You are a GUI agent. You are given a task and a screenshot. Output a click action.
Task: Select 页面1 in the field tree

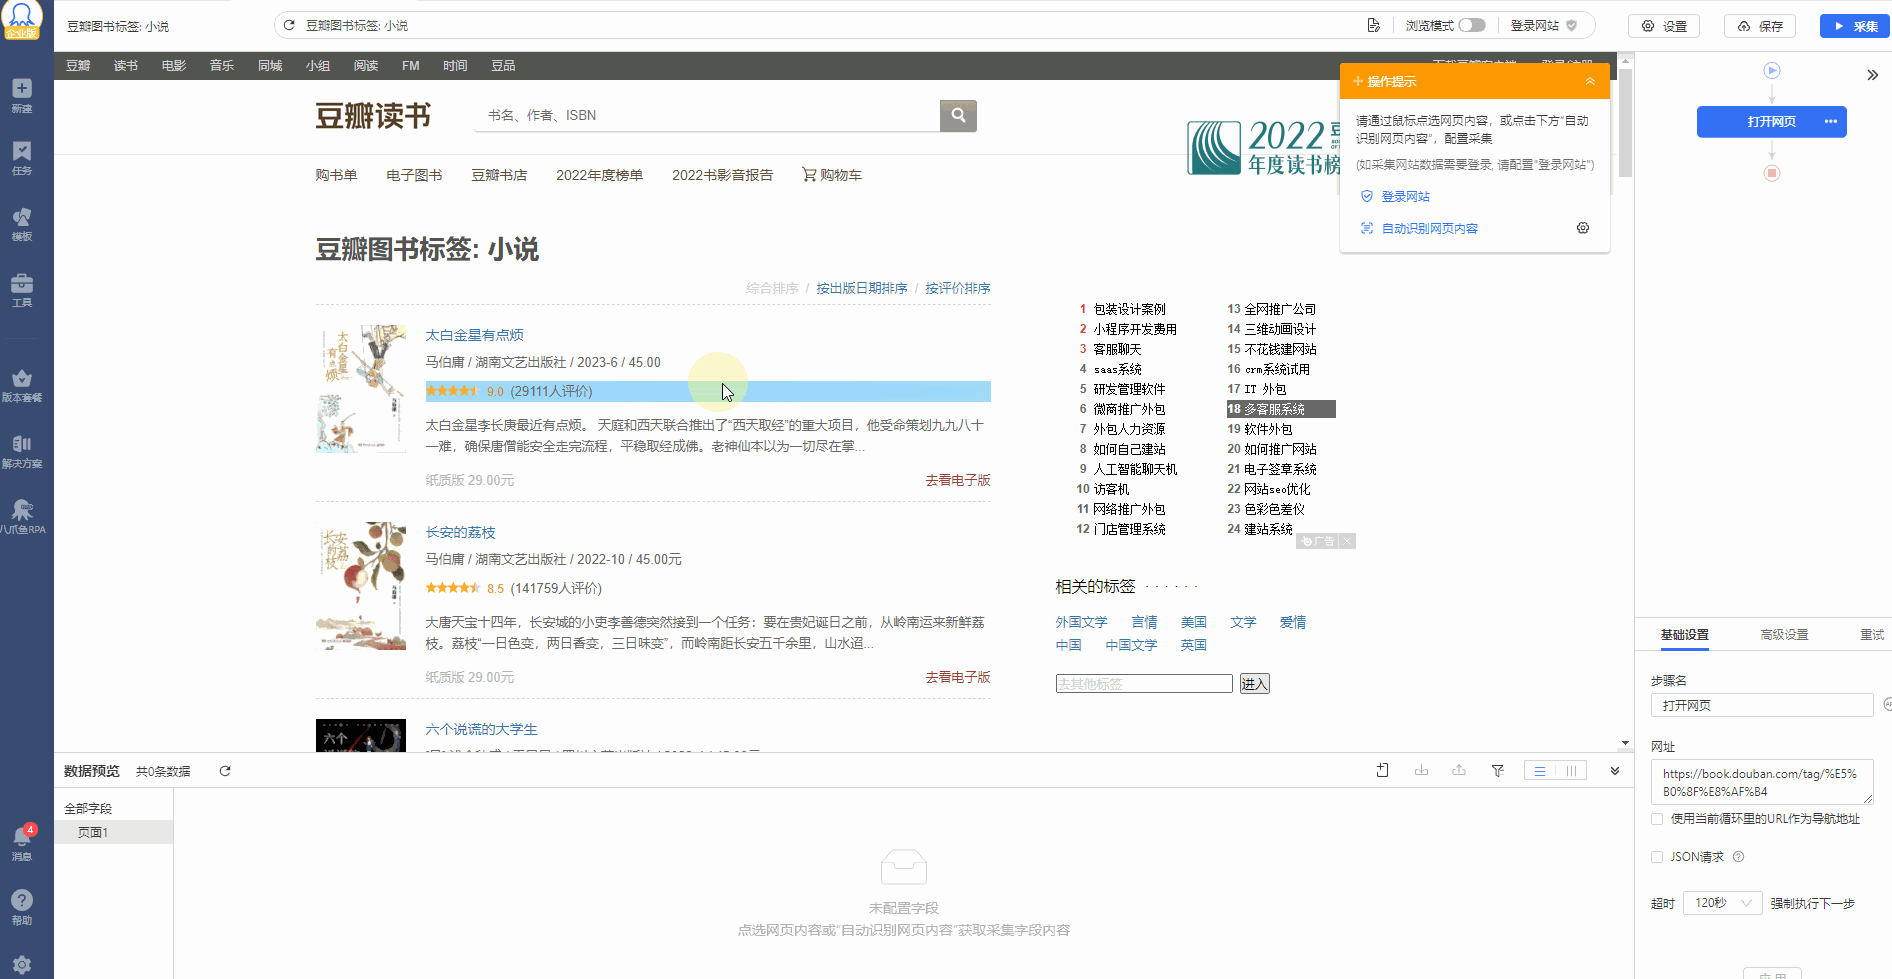coord(114,832)
